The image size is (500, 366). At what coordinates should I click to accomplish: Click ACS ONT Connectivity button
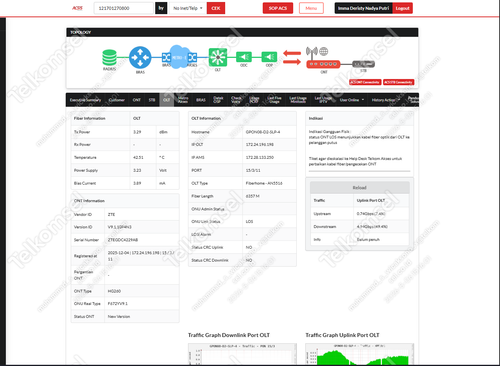click(365, 82)
